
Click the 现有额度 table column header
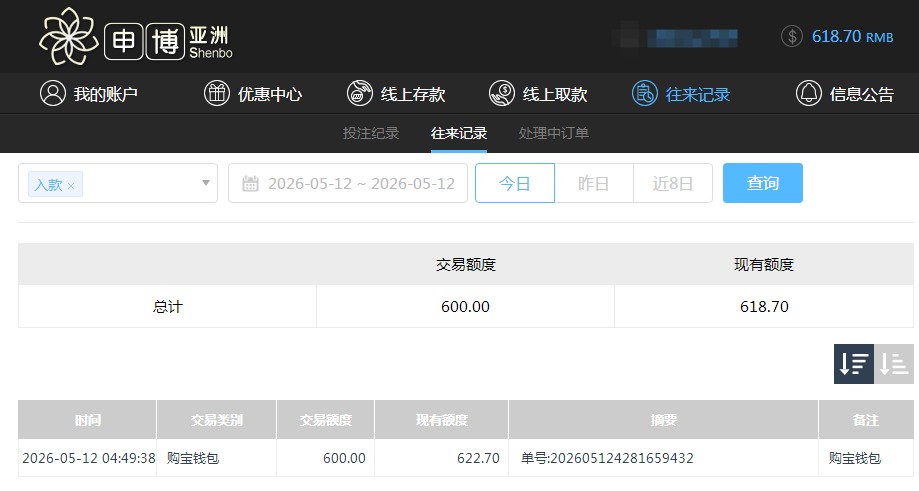pos(442,420)
